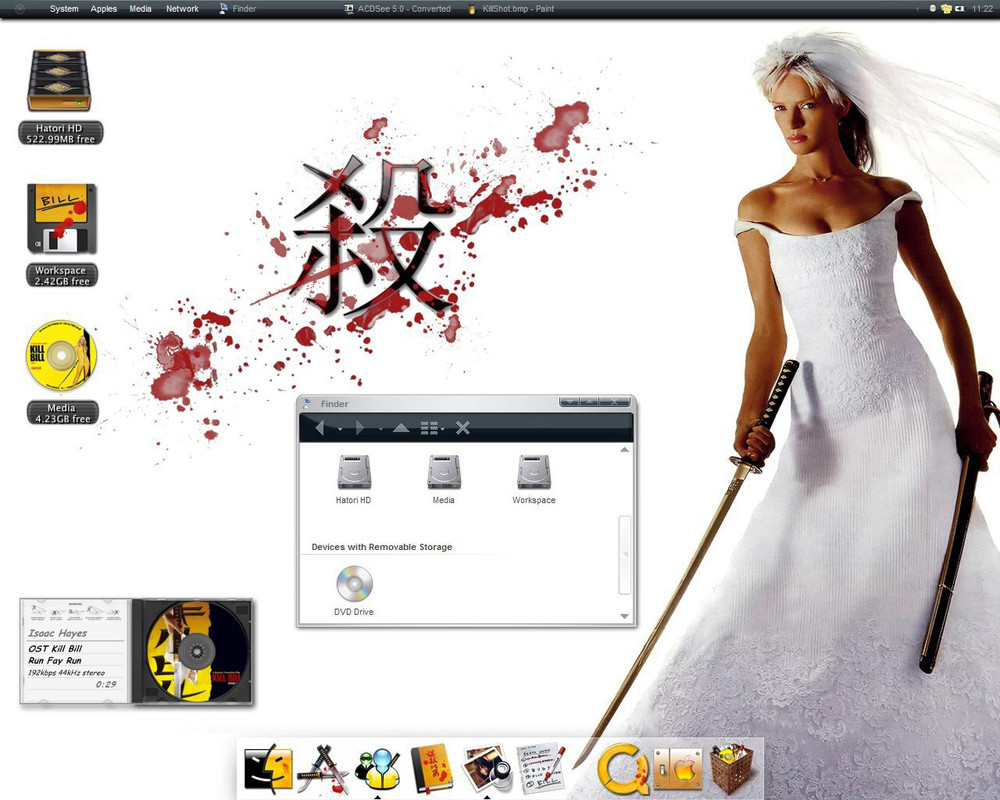
Task: Go forward using the Finder toolbar right arrow
Action: (x=360, y=427)
